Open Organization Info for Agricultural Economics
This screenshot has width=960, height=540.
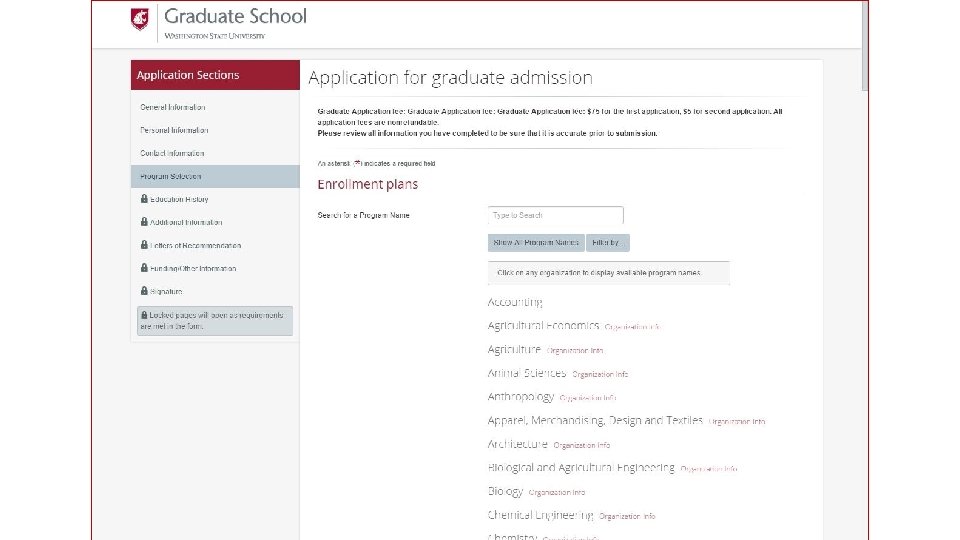click(x=632, y=327)
